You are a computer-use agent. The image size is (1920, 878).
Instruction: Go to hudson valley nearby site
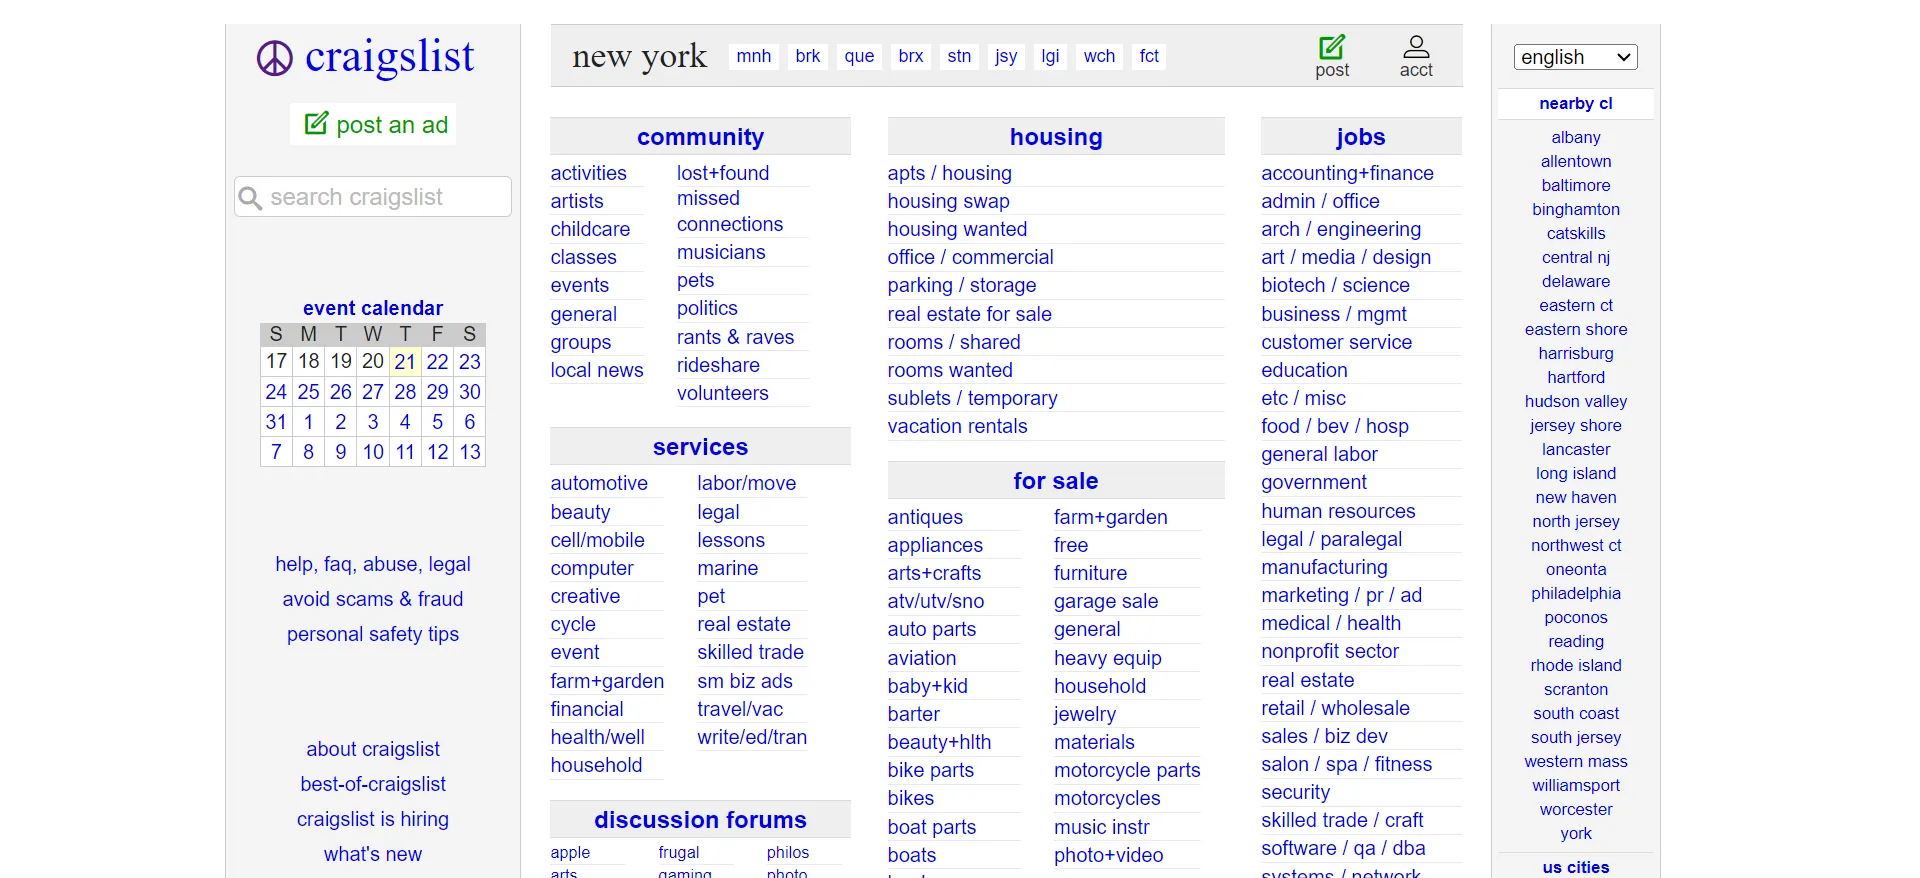[1576, 401]
